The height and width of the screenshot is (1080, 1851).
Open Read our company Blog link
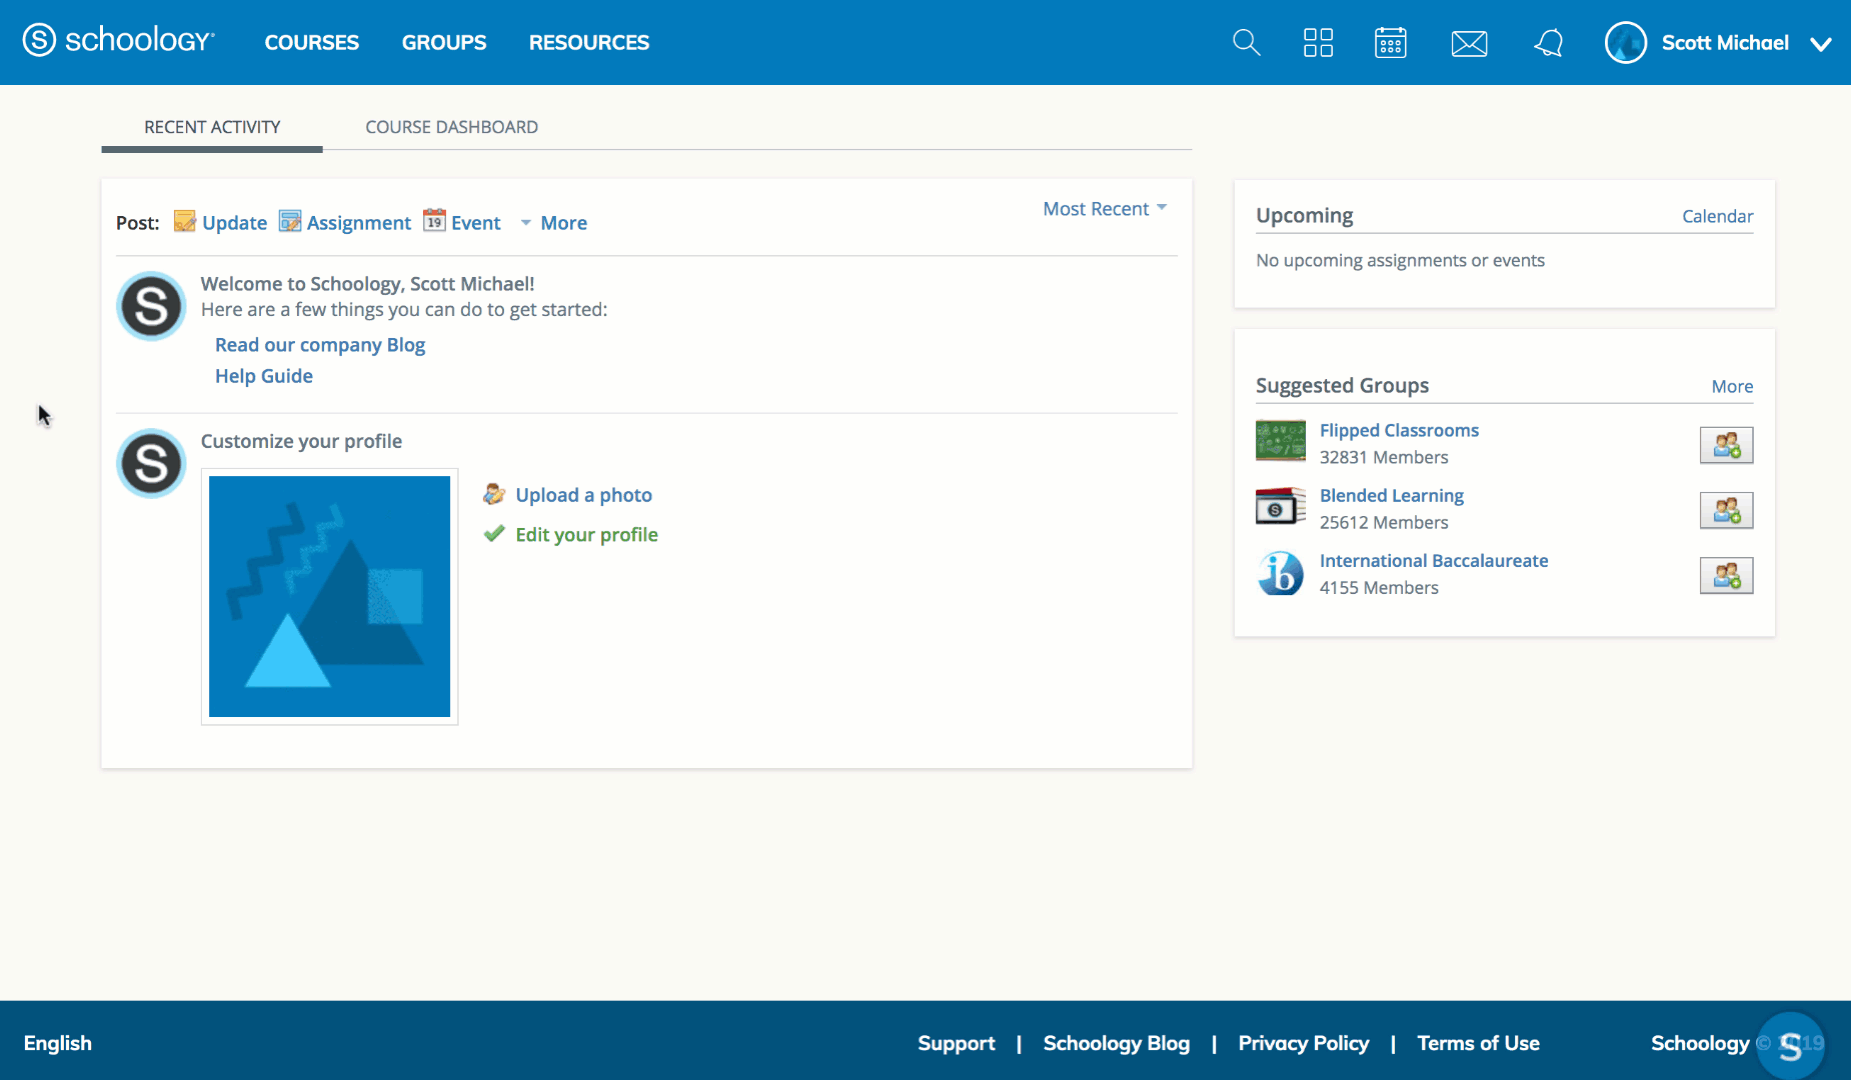coord(320,345)
